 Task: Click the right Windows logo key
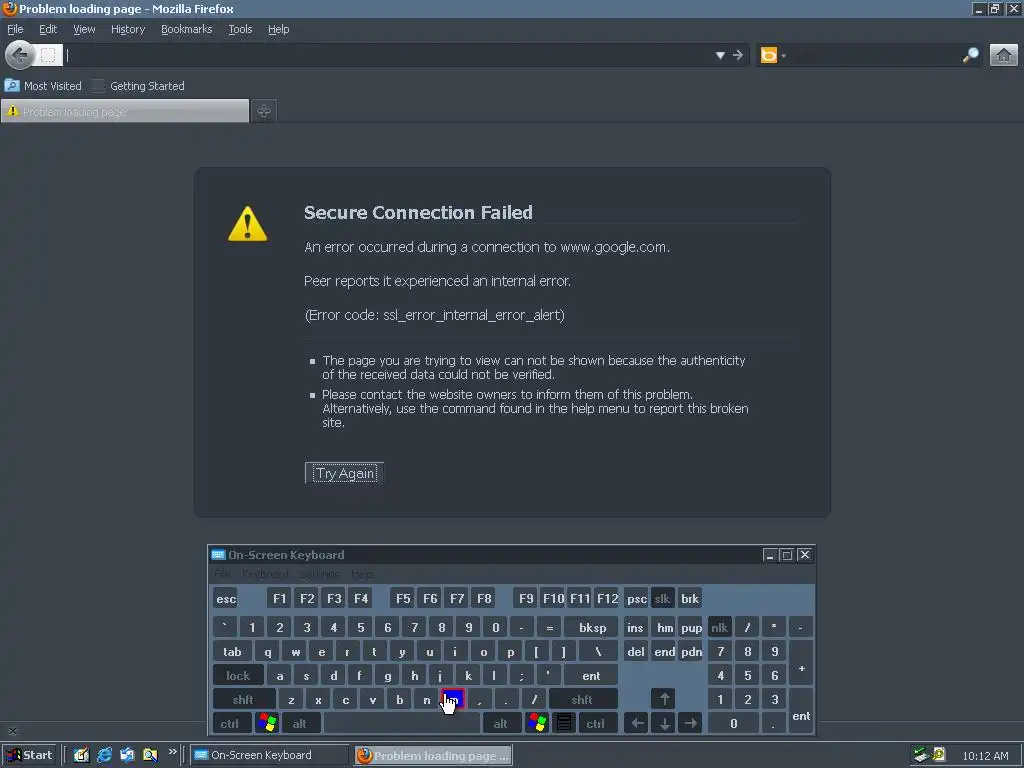(537, 724)
